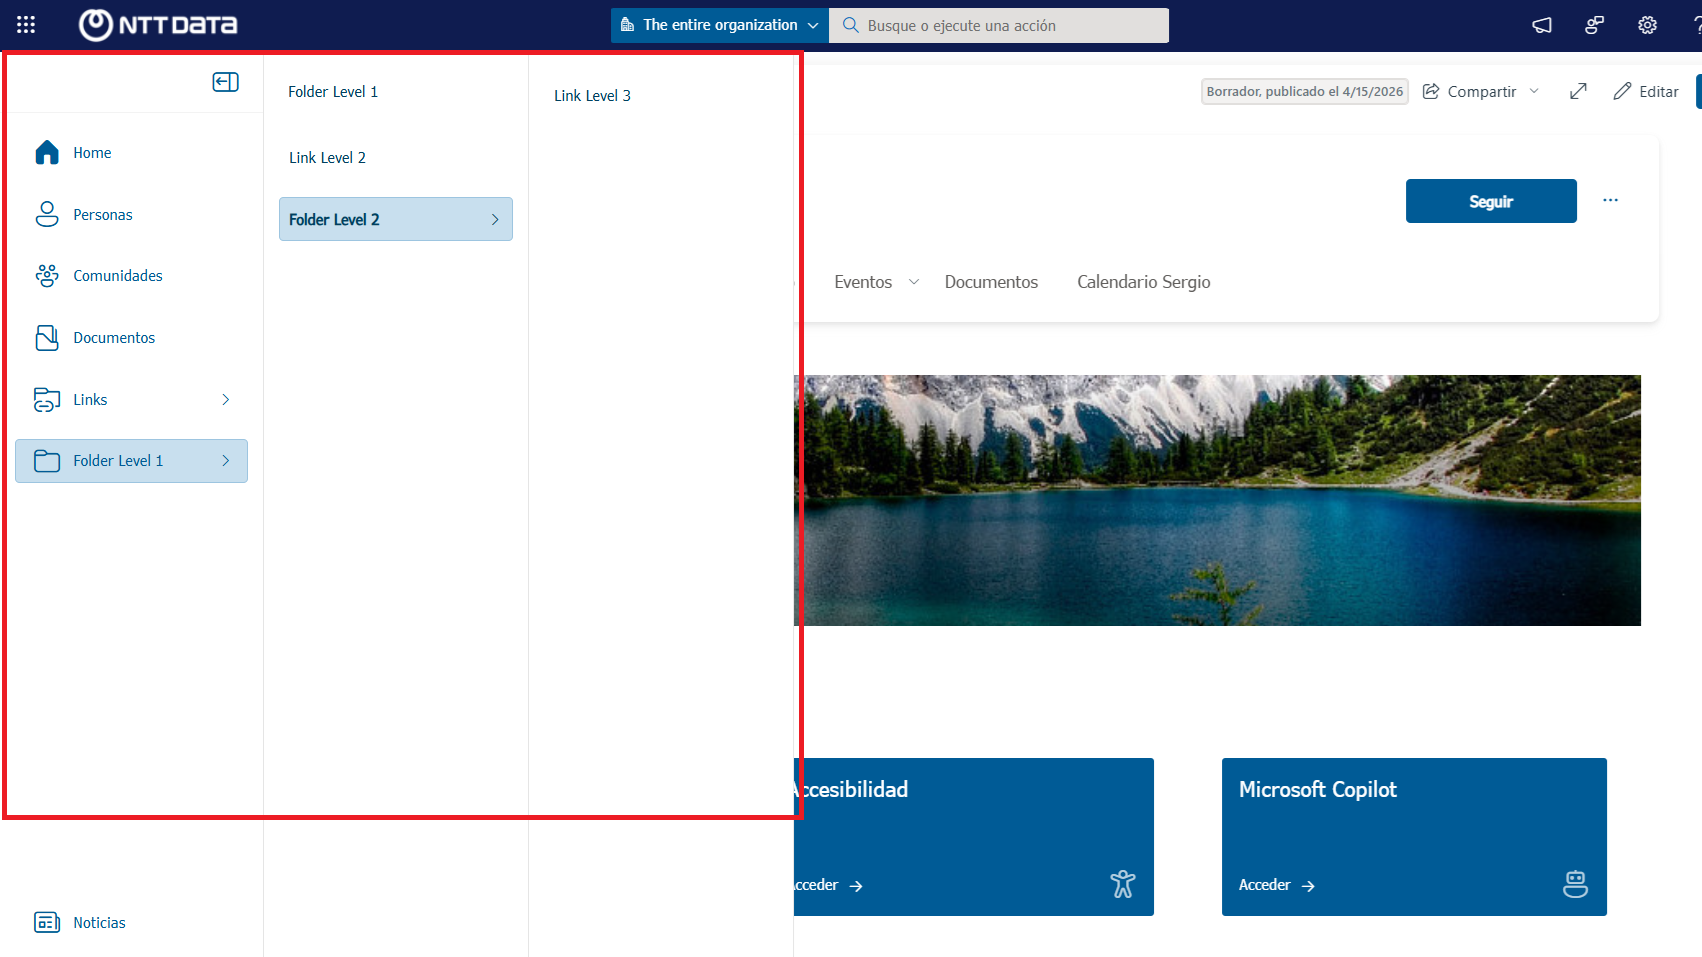The width and height of the screenshot is (1702, 957).
Task: Click Acceder link on Microsoft Copilot card
Action: (1277, 886)
